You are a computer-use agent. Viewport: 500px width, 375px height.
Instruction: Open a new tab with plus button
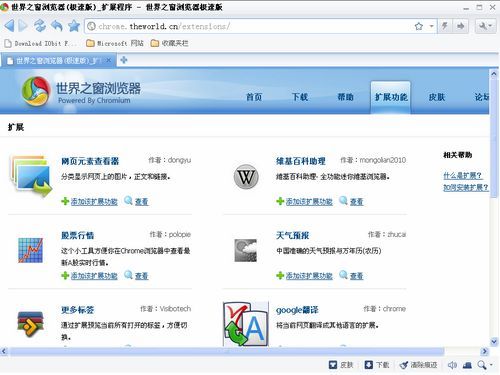tap(124, 60)
